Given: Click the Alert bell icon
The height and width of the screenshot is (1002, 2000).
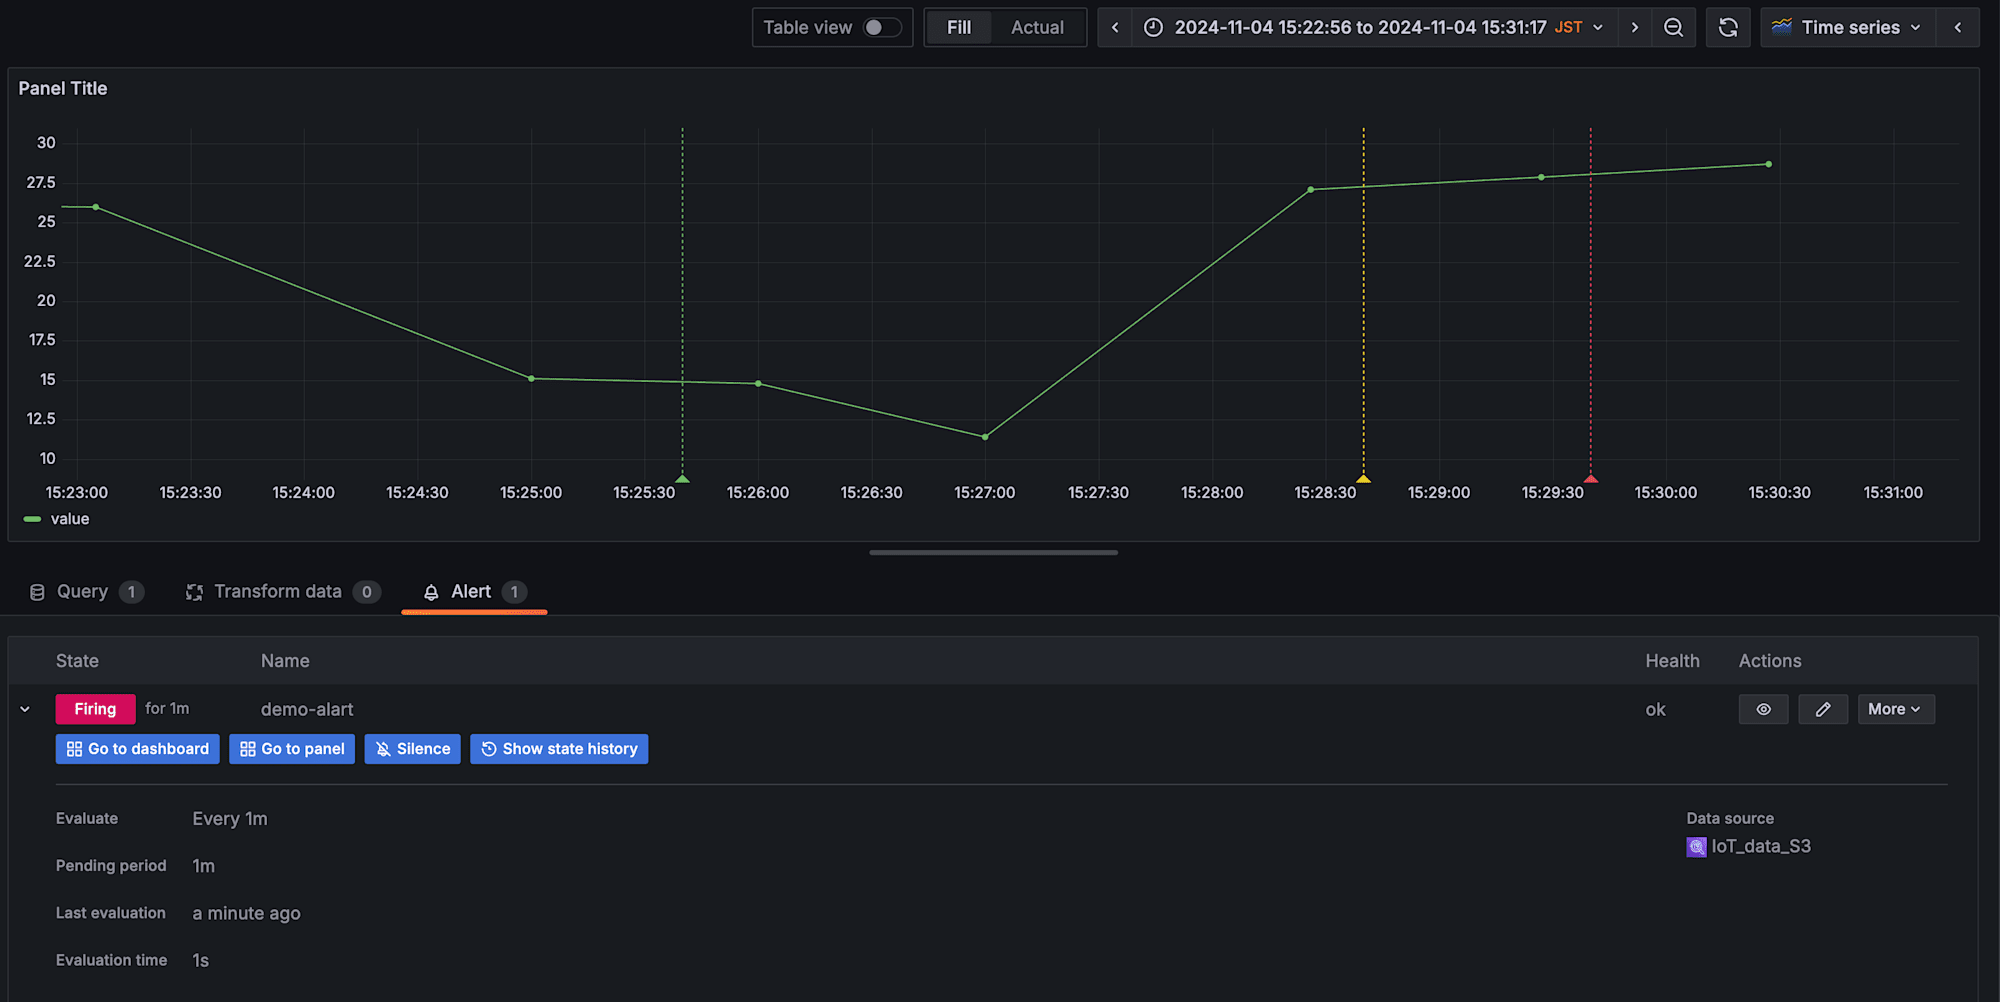Looking at the screenshot, I should [431, 592].
